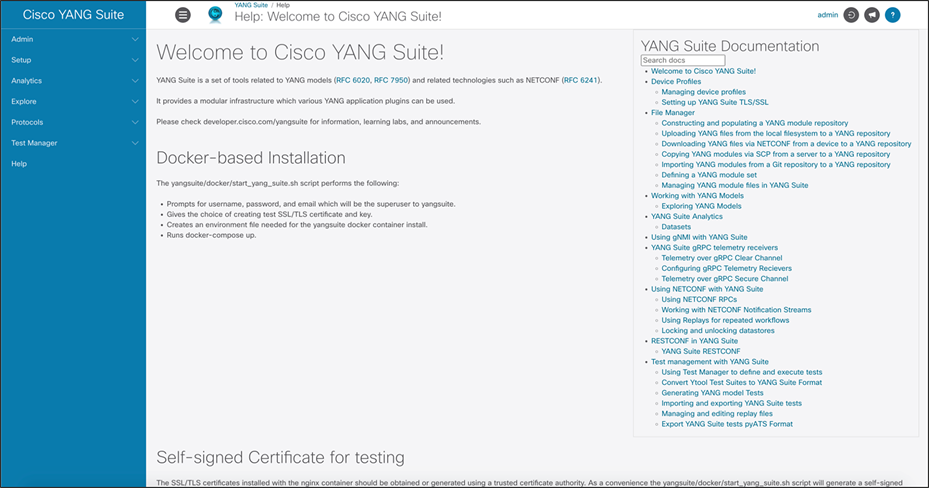The image size is (929, 488).
Task: Open YANG Suite RESTCONF sub-link
Action: click(x=701, y=351)
